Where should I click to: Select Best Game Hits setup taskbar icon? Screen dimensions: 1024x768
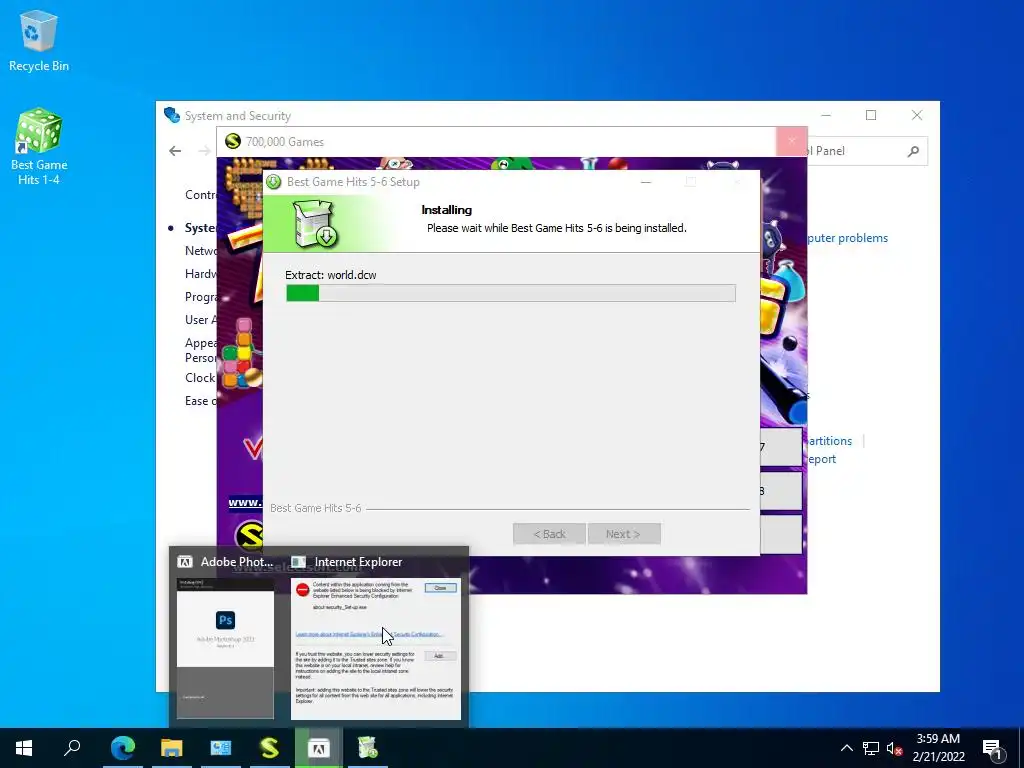click(368, 748)
